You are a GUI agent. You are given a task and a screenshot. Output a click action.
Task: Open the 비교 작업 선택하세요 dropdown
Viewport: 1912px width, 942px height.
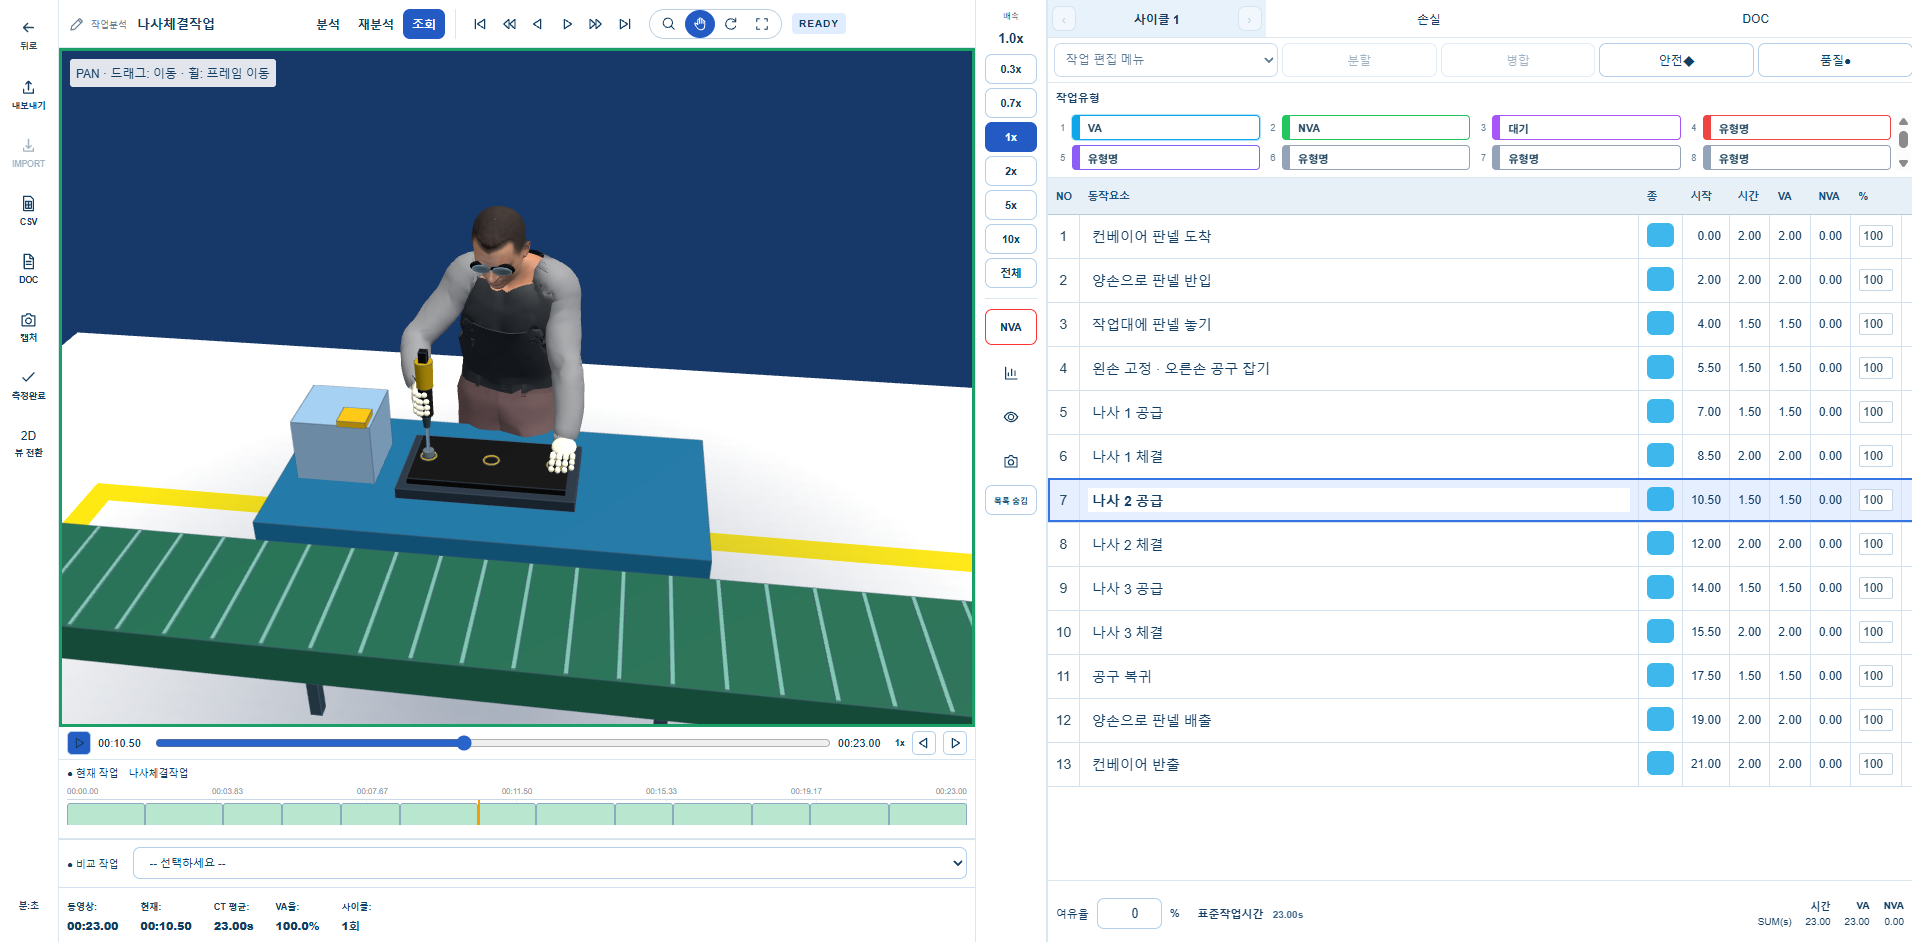pos(550,863)
